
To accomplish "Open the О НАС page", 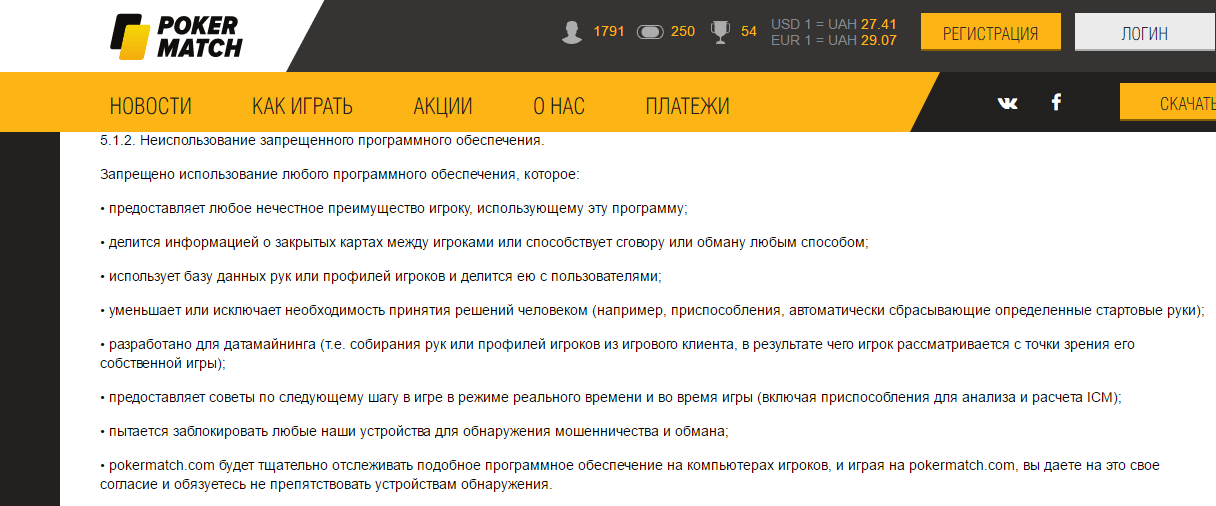I will coord(559,106).
